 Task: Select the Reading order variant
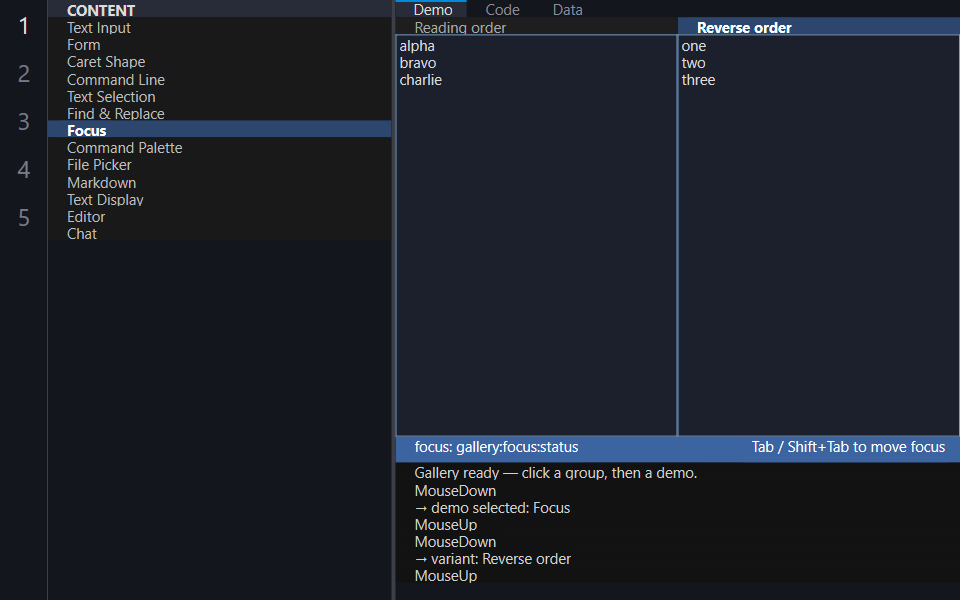tap(536, 28)
